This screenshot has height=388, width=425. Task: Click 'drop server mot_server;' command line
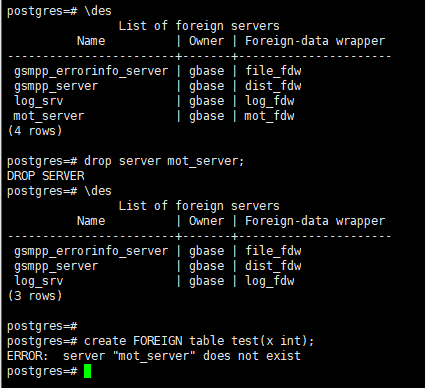click(x=164, y=161)
